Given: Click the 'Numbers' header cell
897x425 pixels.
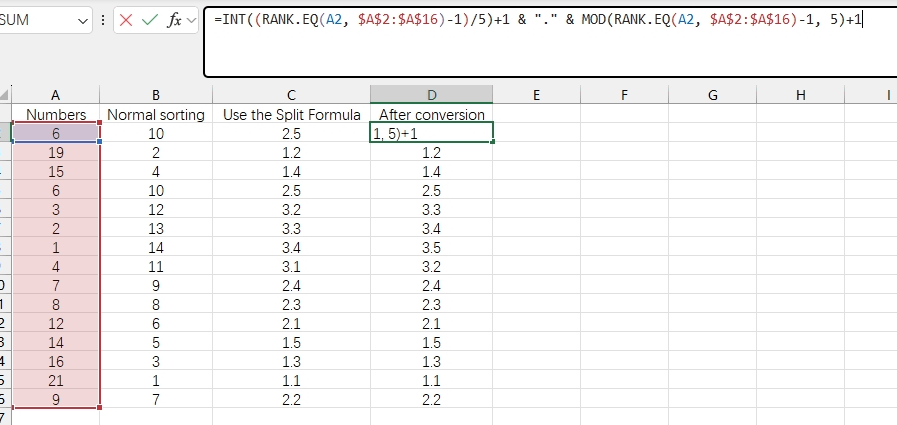Looking at the screenshot, I should tap(55, 114).
